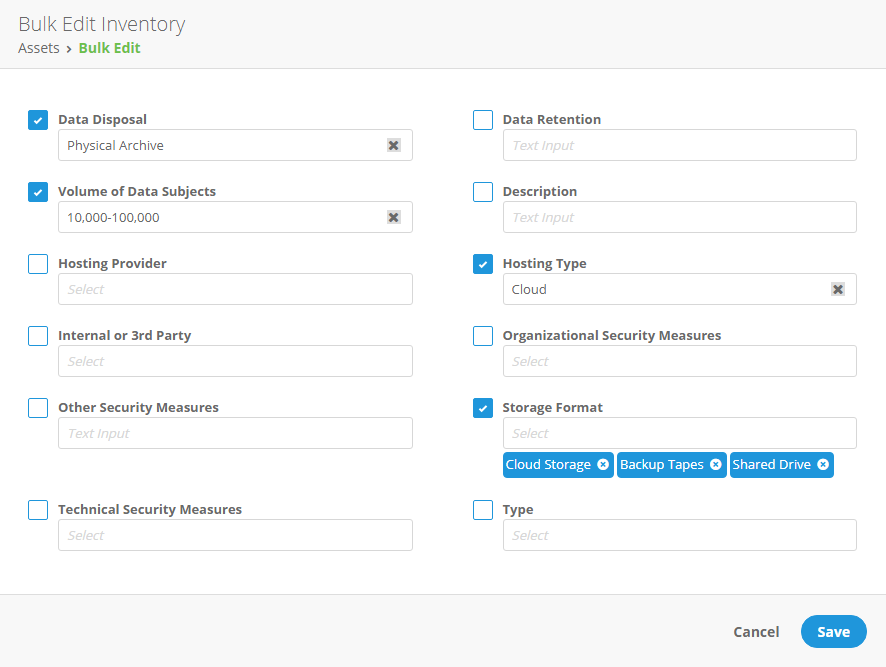Clear the 10,000-100,000 volume value
886x667 pixels.
click(x=393, y=217)
